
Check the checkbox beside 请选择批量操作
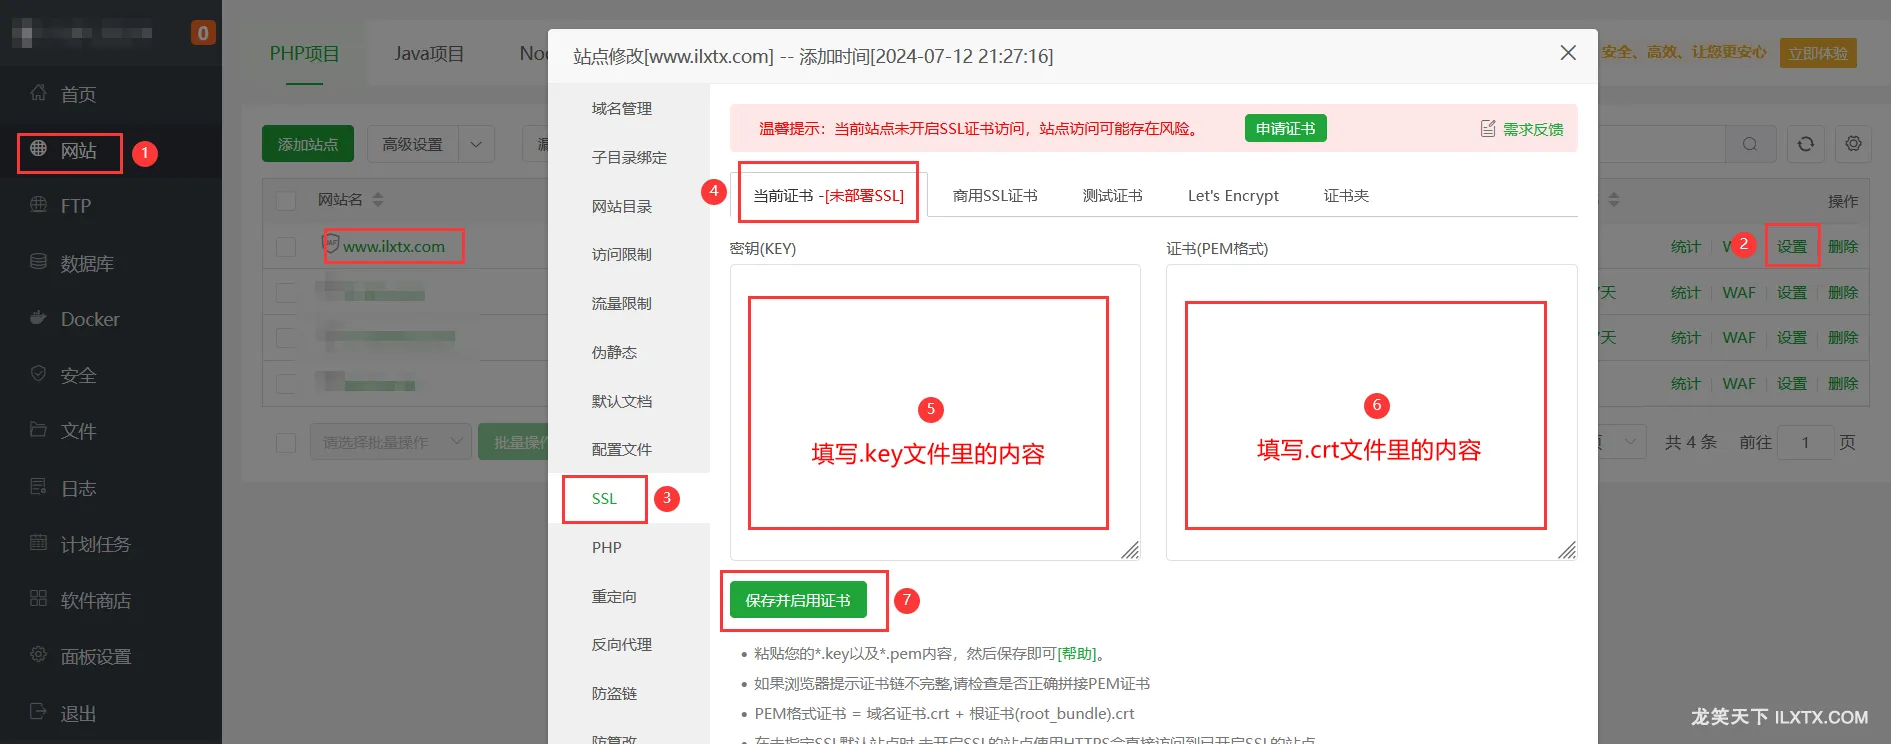pyautogui.click(x=286, y=442)
